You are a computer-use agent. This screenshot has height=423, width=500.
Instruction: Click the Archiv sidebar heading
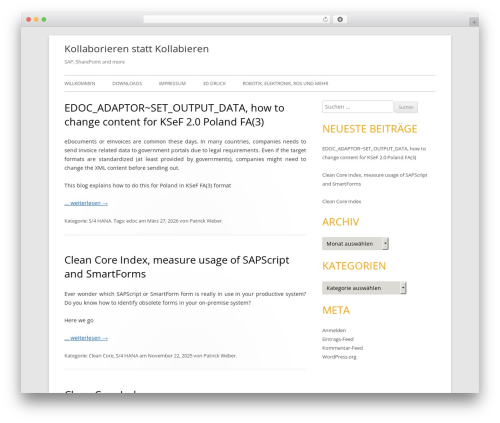[340, 222]
